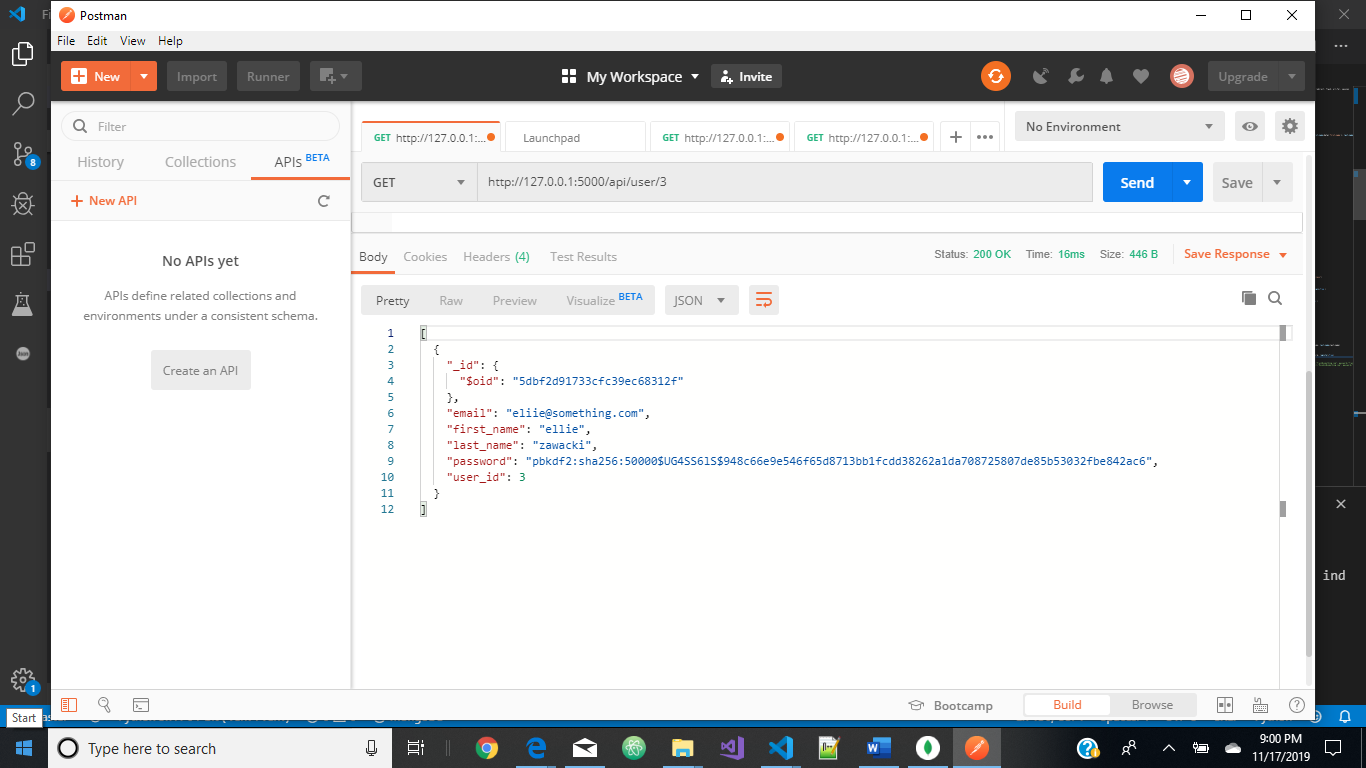
Task: Click the Send button
Action: pyautogui.click(x=1137, y=182)
